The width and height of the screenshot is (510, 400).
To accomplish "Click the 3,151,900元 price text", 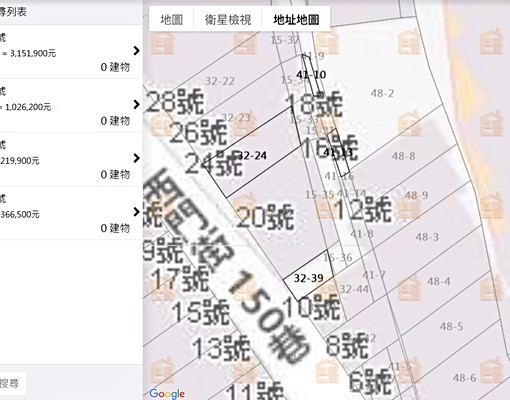I will [33, 53].
